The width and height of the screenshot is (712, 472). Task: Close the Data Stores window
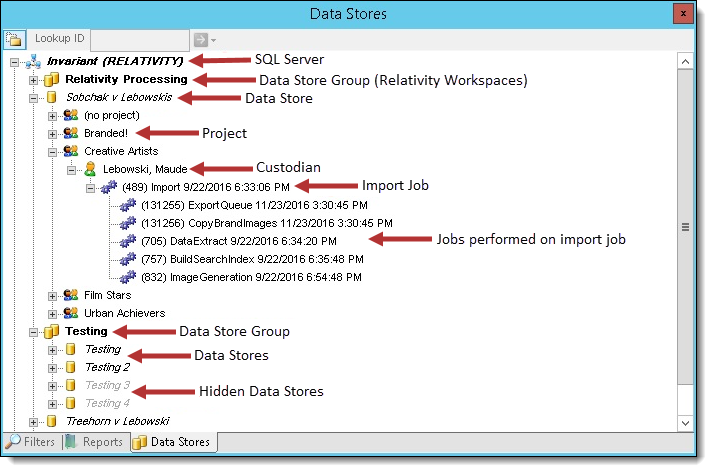click(683, 14)
